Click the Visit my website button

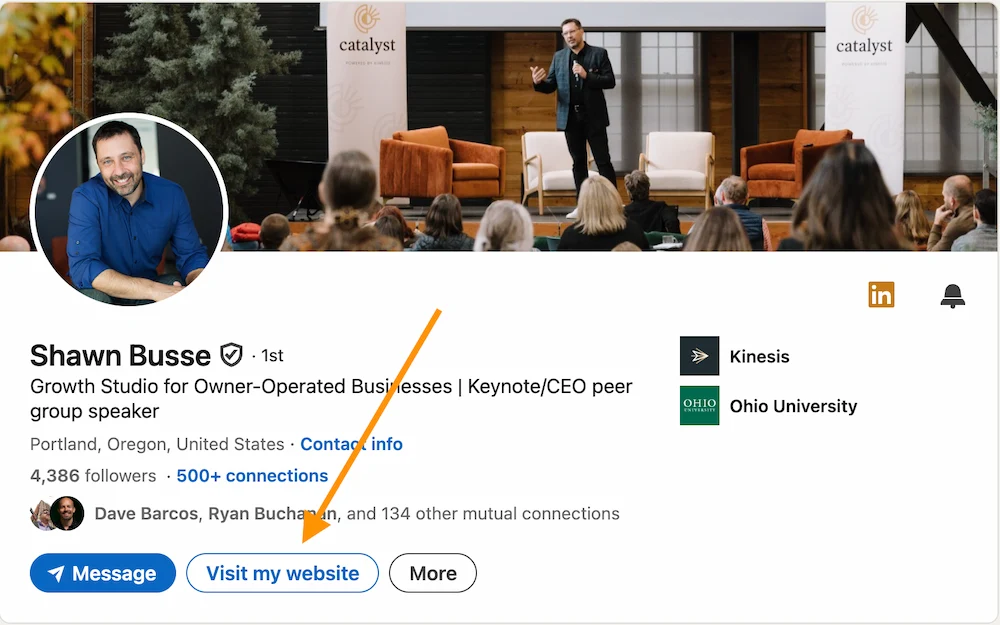coord(282,573)
